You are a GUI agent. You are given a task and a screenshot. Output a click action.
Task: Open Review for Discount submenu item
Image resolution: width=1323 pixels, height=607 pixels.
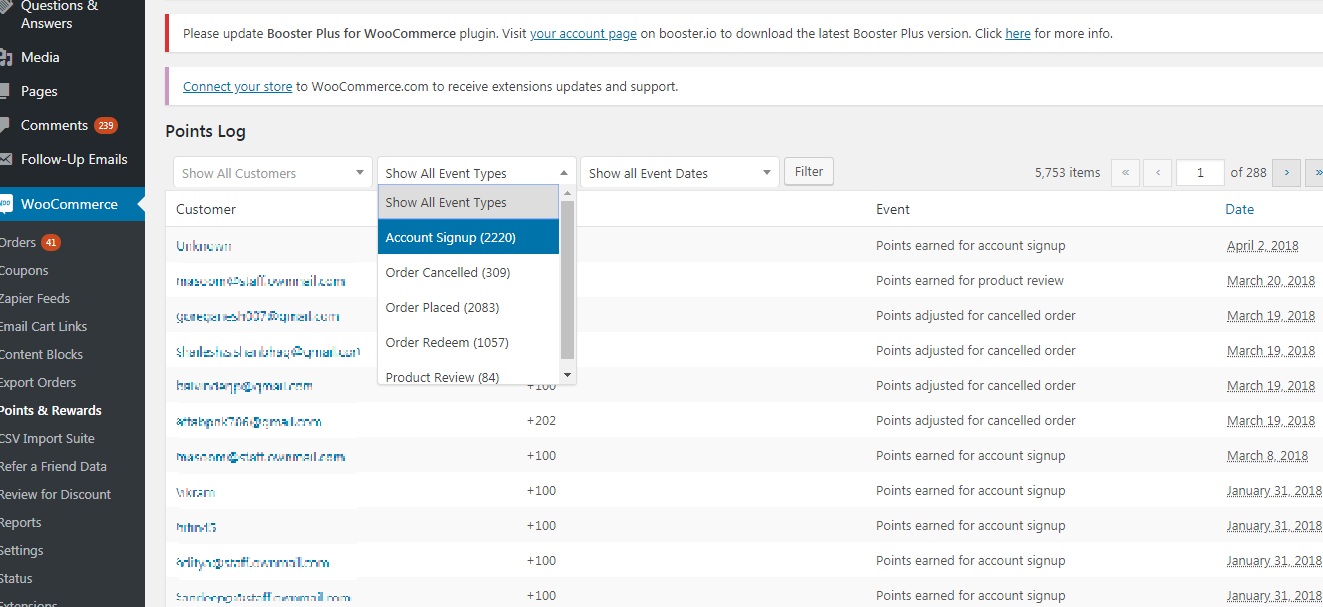pos(55,494)
